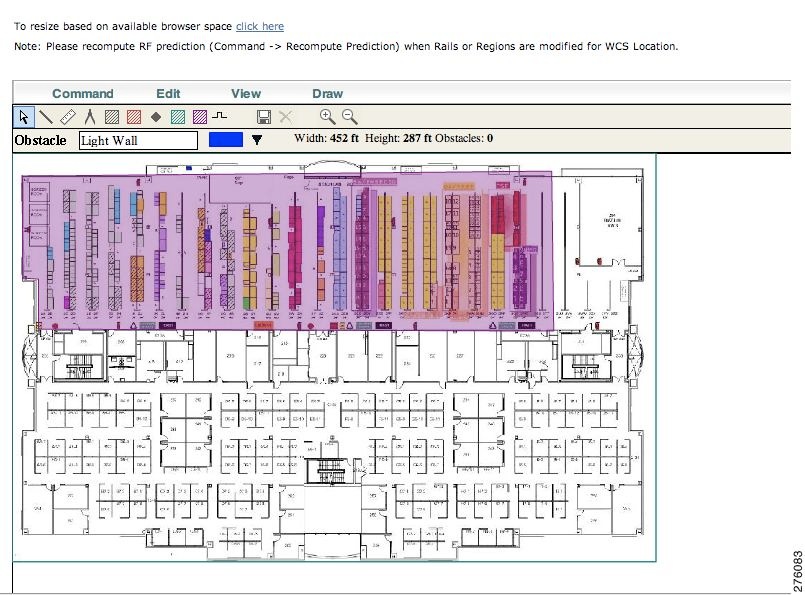Open the View menu
Viewport: 805px width, 595px height.
tap(245, 93)
